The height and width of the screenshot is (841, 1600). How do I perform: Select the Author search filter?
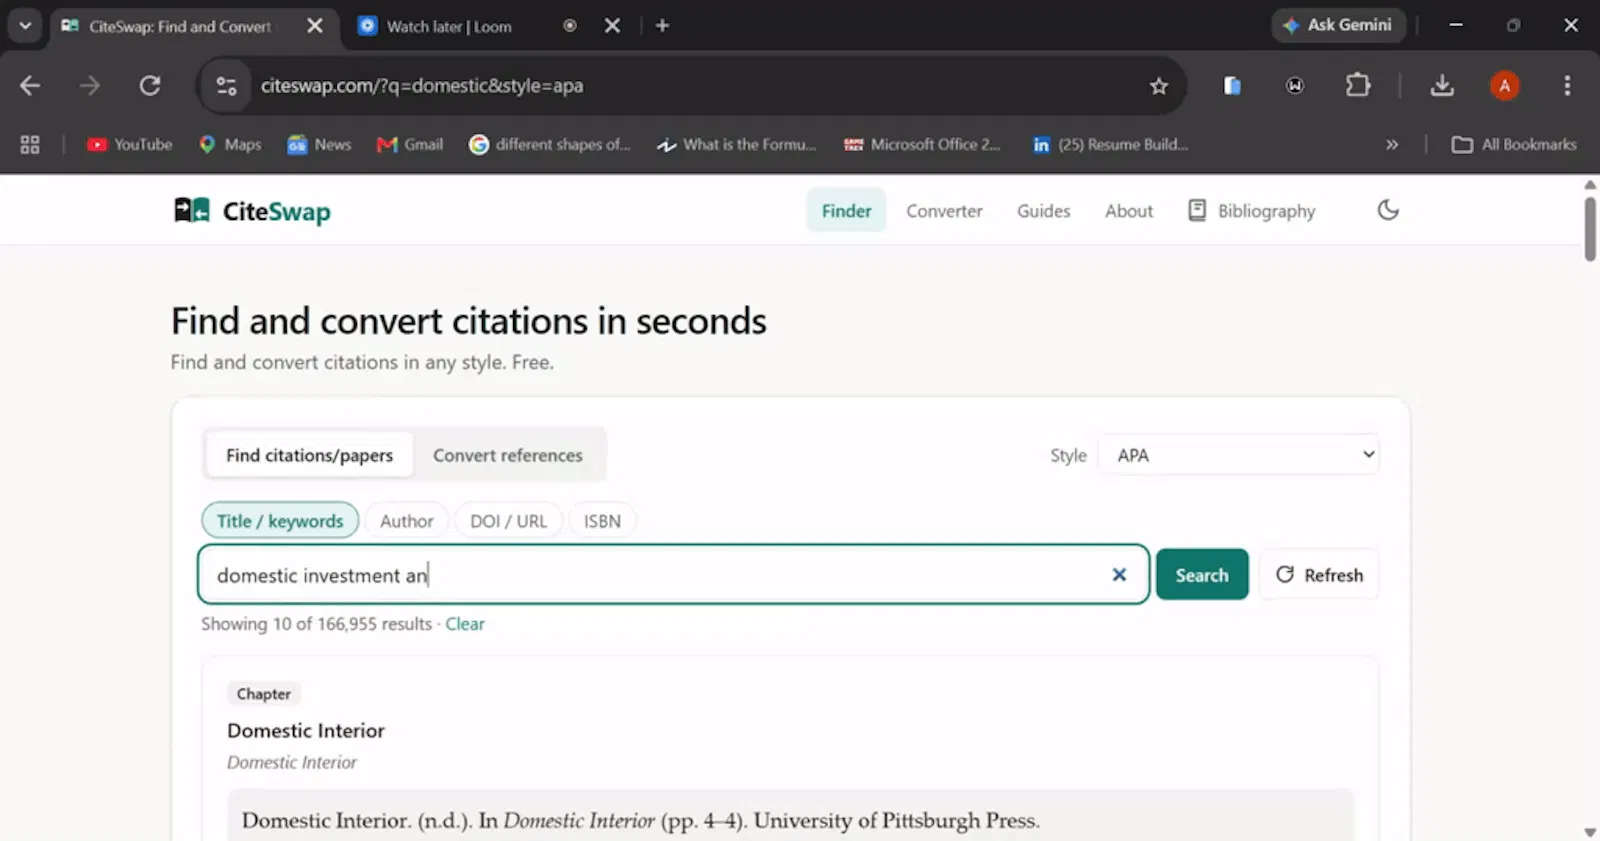[x=406, y=521]
